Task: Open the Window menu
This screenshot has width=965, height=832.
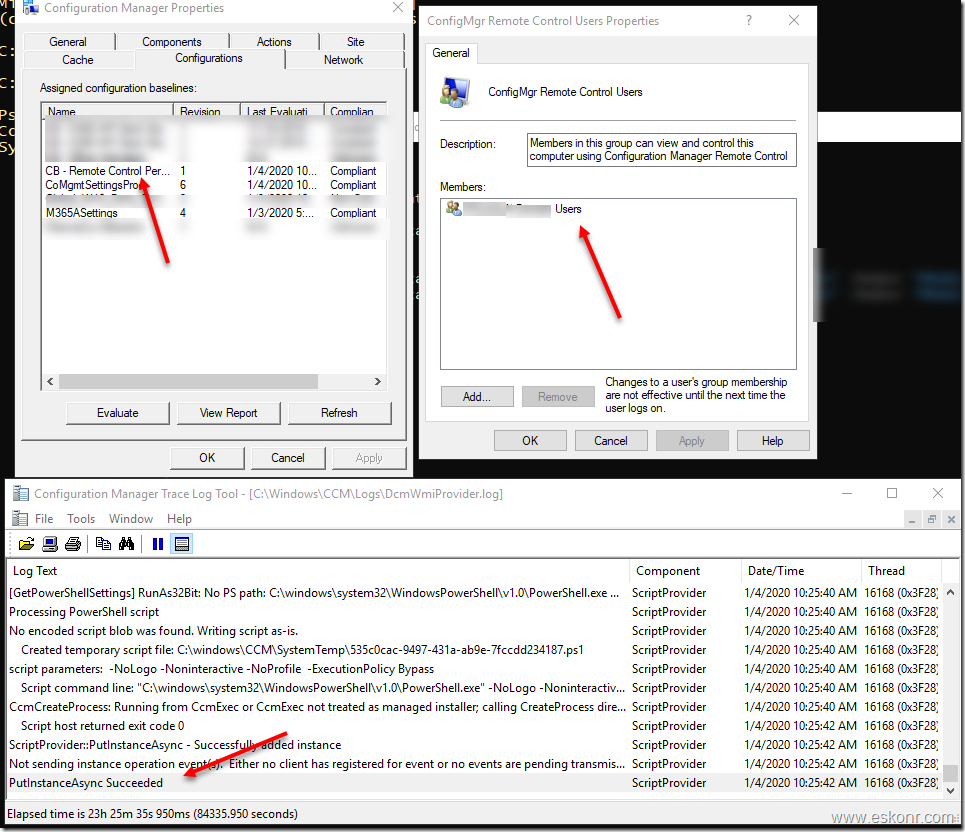Action: point(130,519)
